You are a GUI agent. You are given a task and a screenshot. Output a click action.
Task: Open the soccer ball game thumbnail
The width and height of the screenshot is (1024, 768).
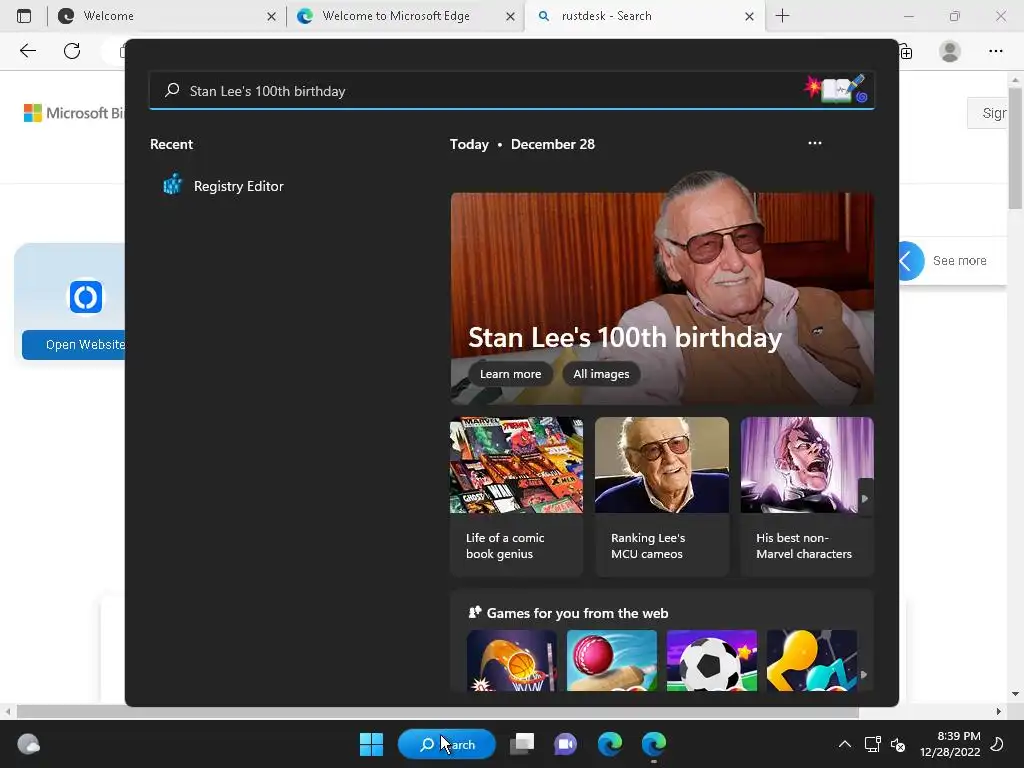(712, 660)
